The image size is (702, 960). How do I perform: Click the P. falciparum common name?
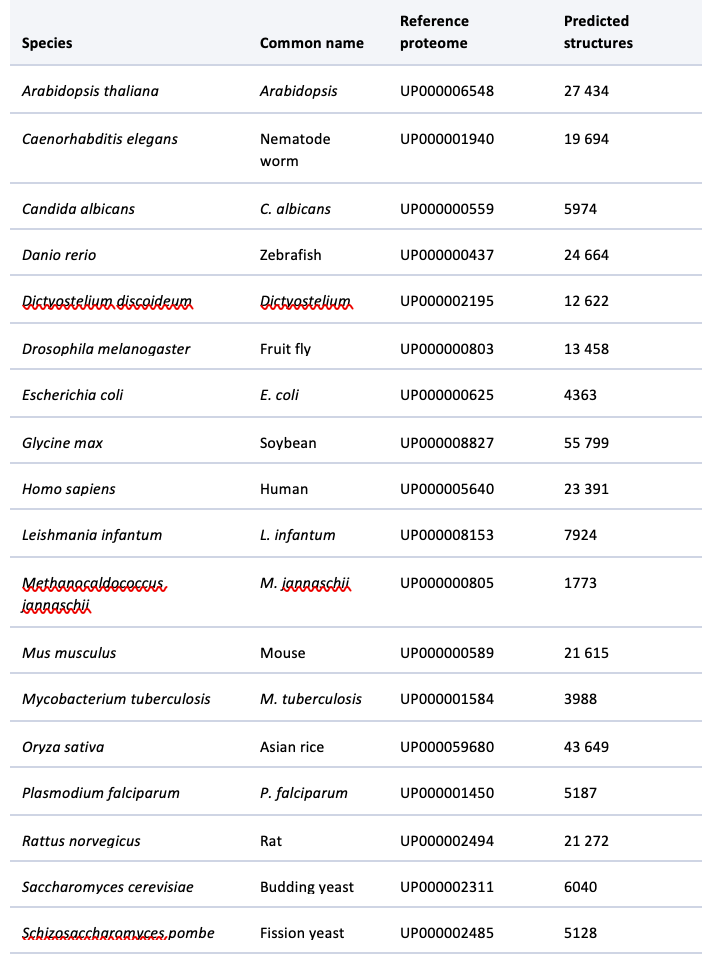click(304, 793)
